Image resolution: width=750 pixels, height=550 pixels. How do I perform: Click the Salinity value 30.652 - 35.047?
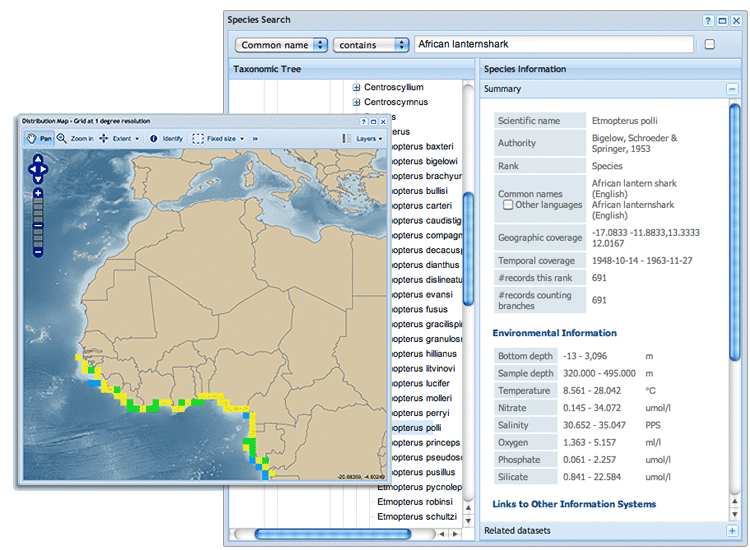tap(594, 425)
